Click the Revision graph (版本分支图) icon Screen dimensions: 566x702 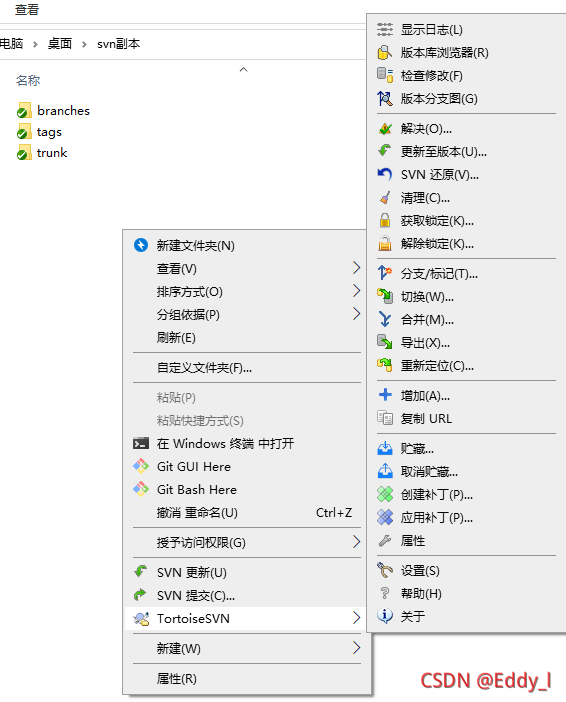tap(385, 98)
